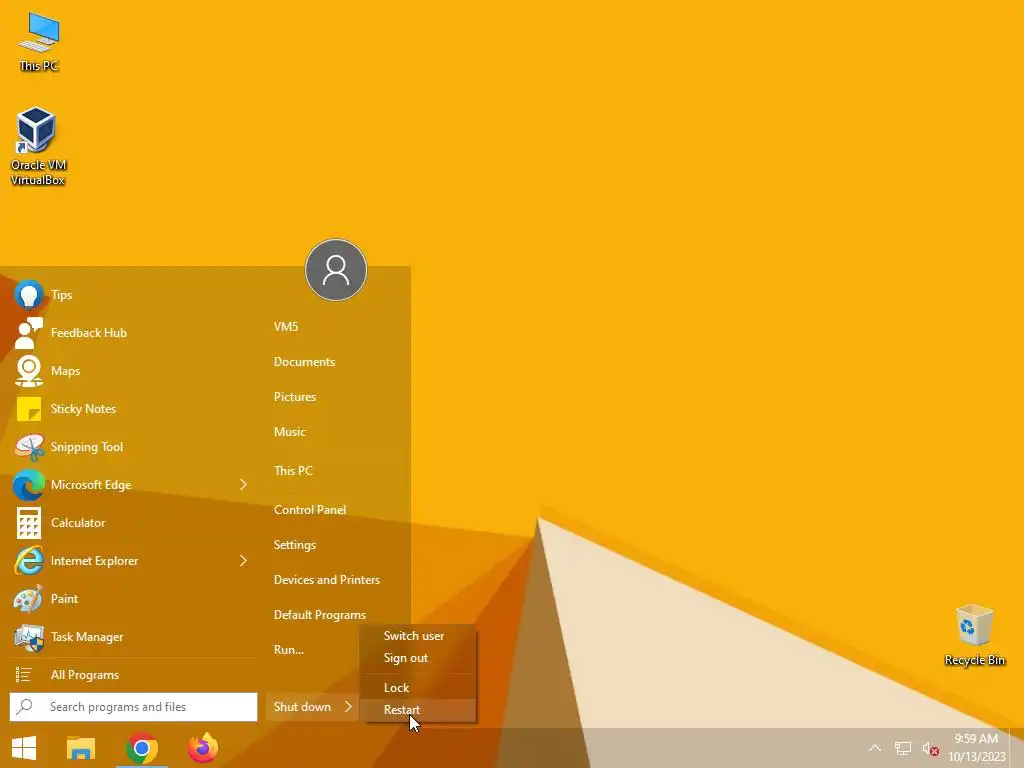Open the Tips app icon

[x=29, y=295]
